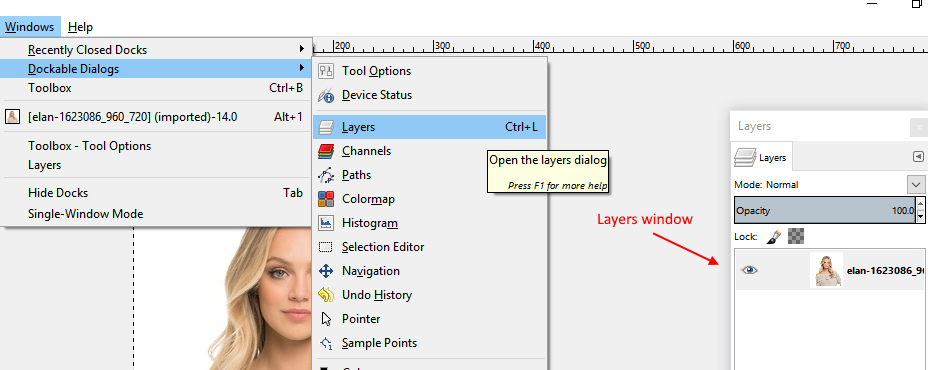Click the Histogram icon in submenu
The height and width of the screenshot is (370, 928).
(x=326, y=223)
